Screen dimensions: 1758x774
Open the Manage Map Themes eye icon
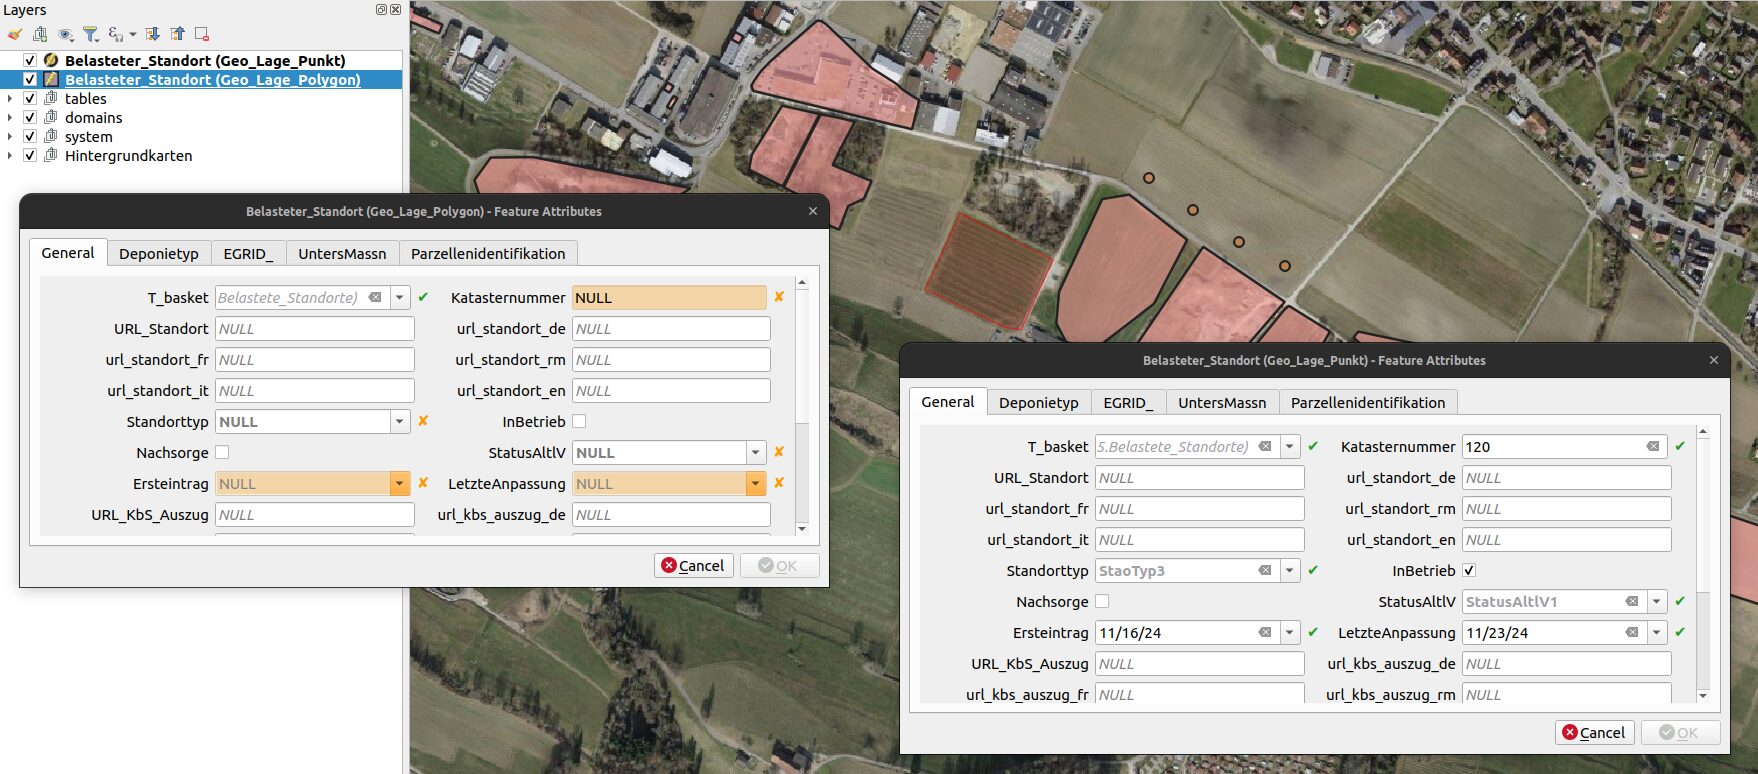[x=66, y=34]
